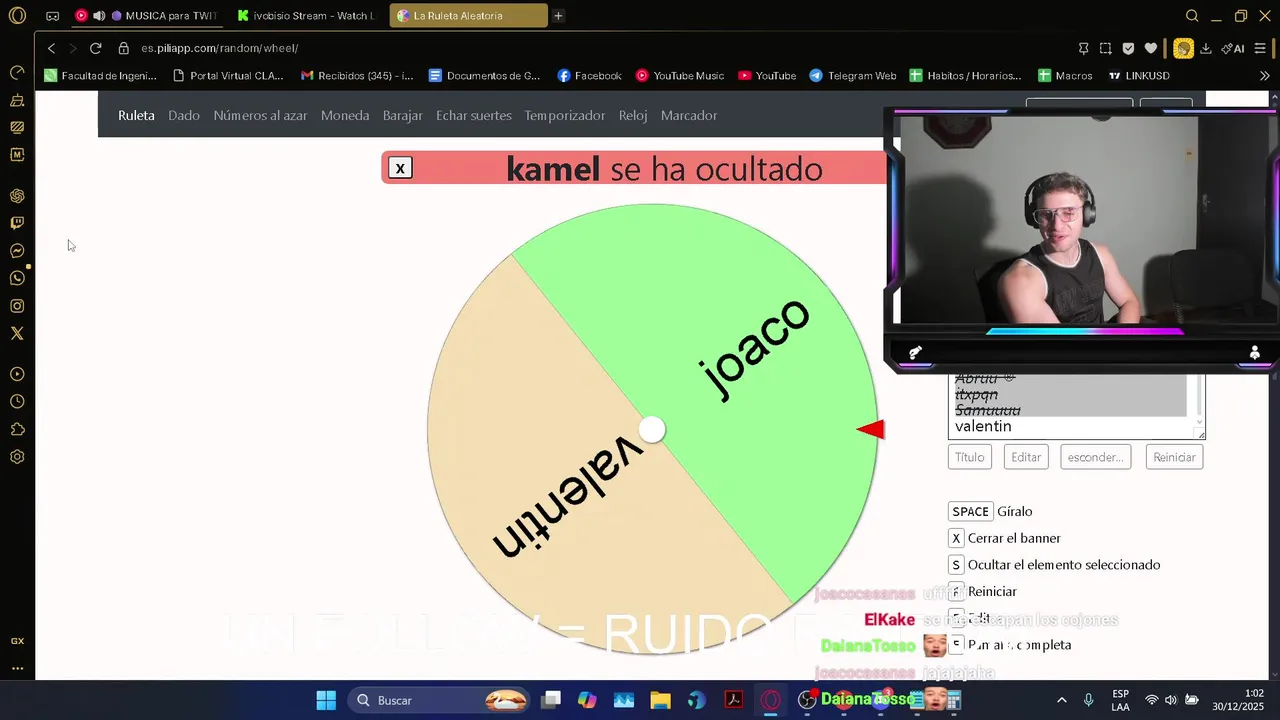
Task: Open the ChatGPT sidebar icon
Action: pos(17,196)
